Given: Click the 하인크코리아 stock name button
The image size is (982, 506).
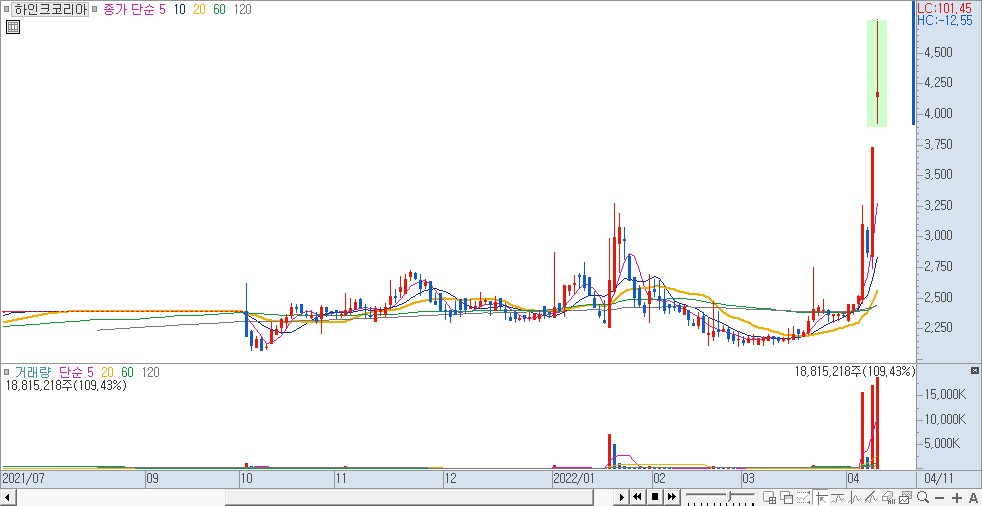Looking at the screenshot, I should pos(51,10).
